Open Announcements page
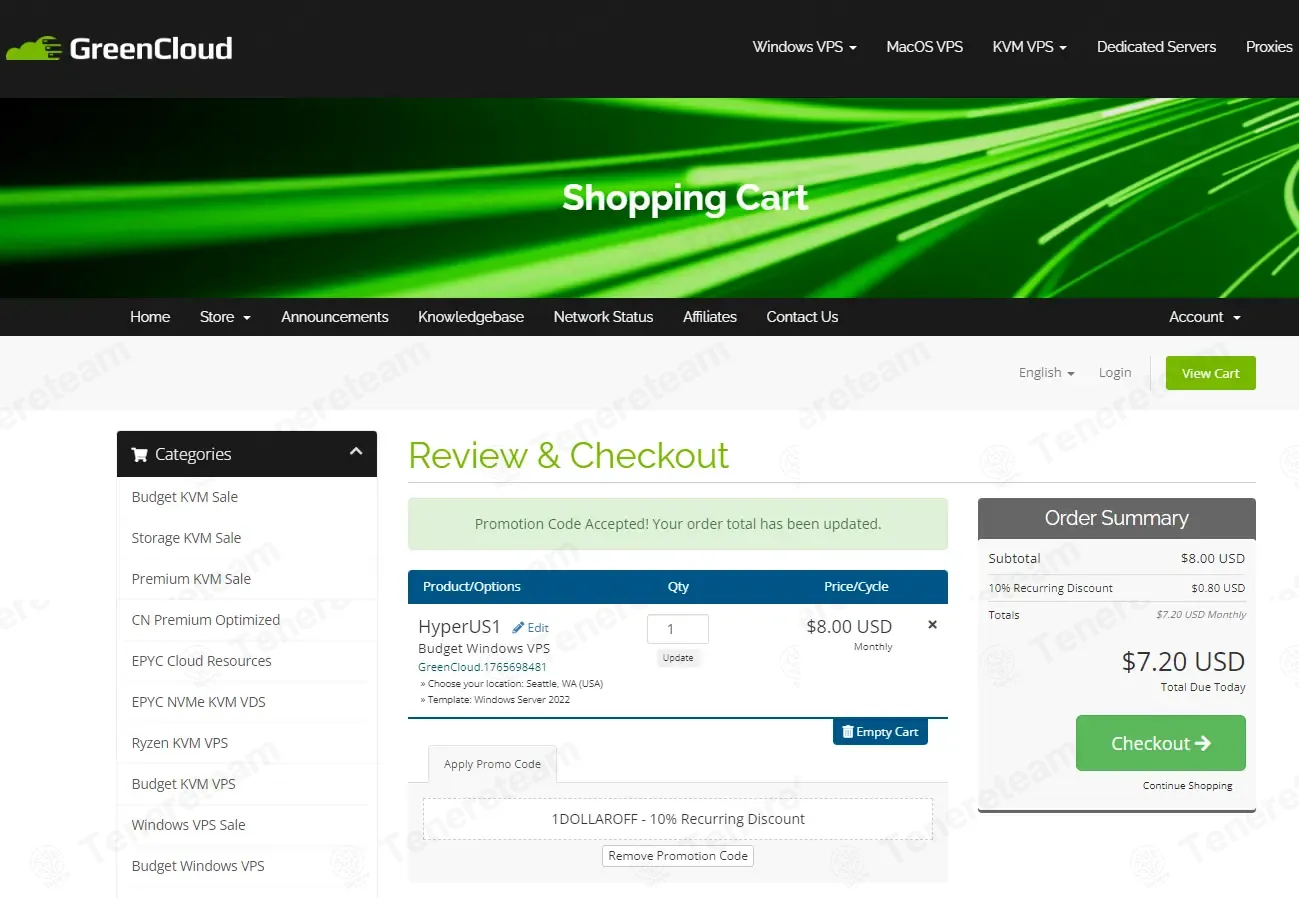1299x898 pixels. point(335,317)
